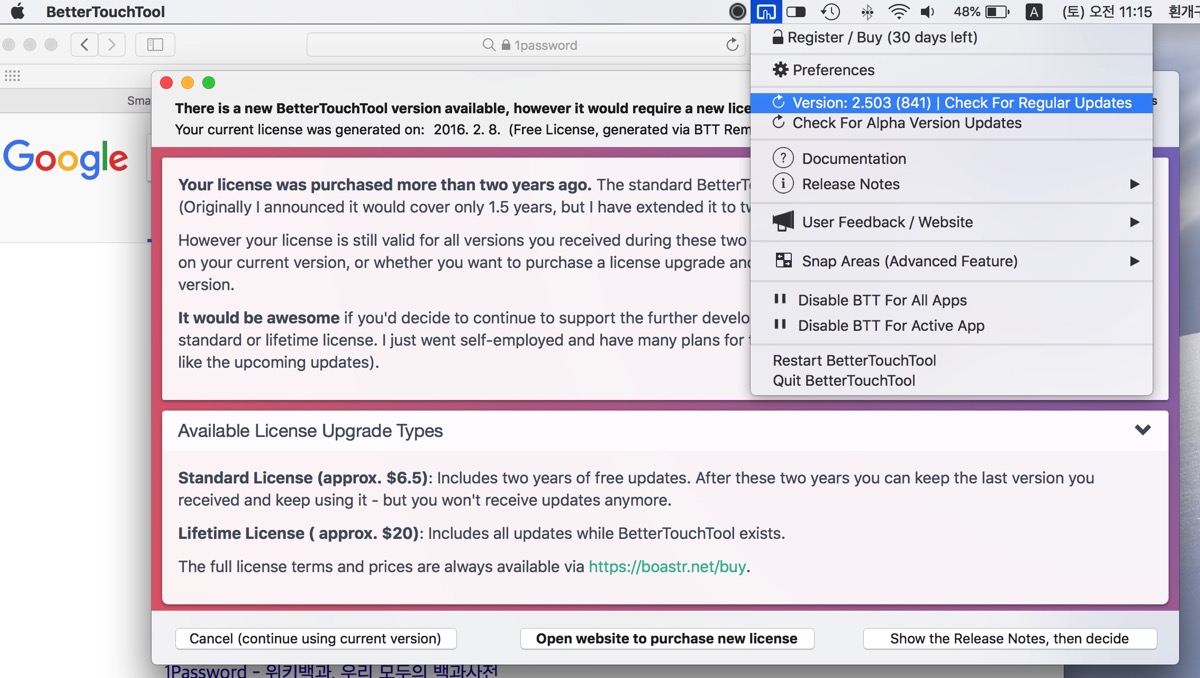Click the info icon beside Release Notes

[783, 184]
